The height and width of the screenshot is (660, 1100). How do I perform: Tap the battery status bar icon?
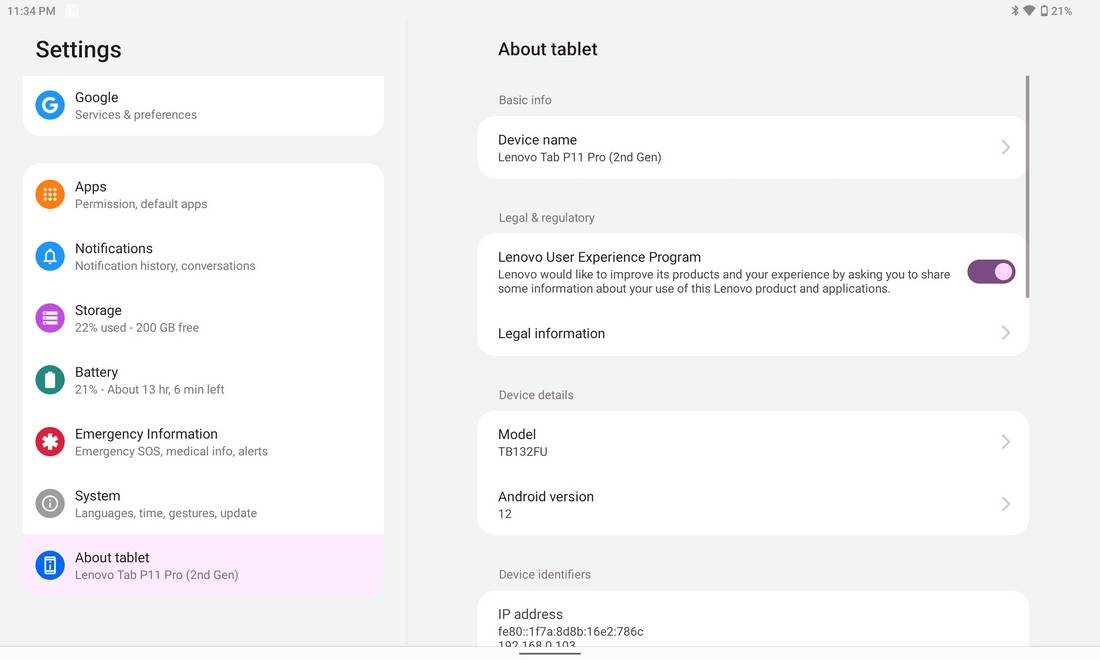point(1044,11)
